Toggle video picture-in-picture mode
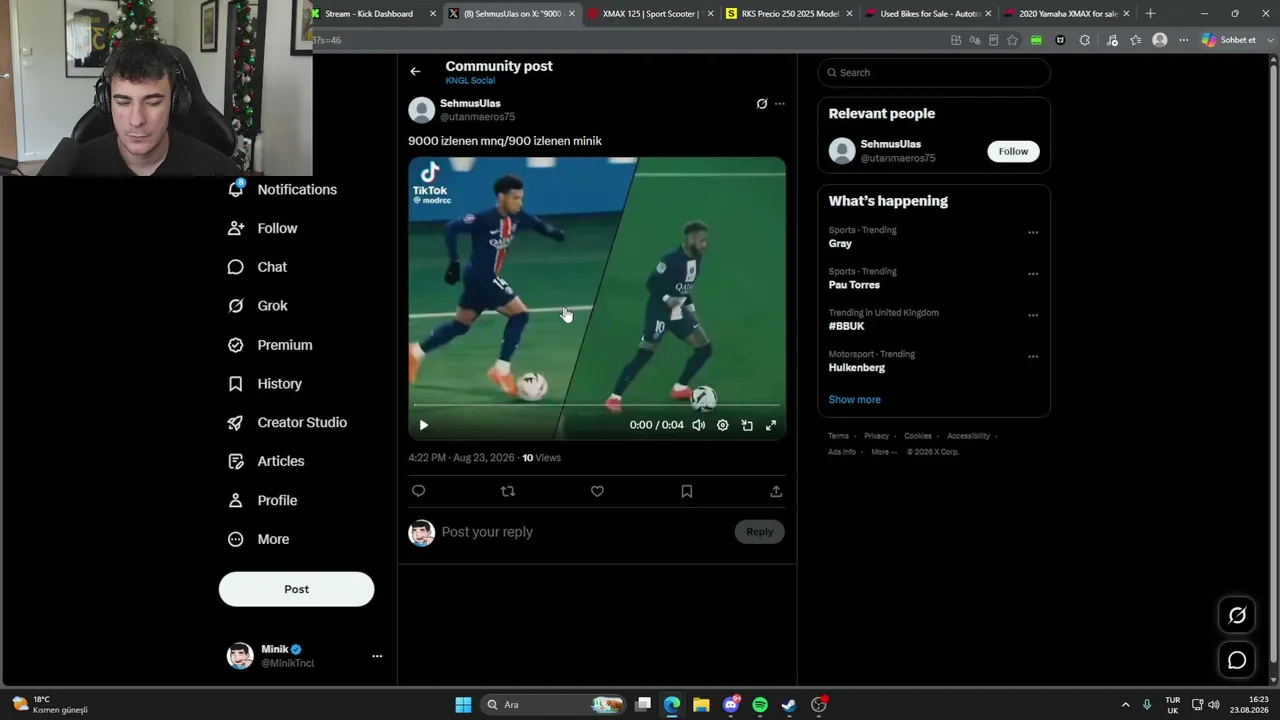 click(x=747, y=425)
